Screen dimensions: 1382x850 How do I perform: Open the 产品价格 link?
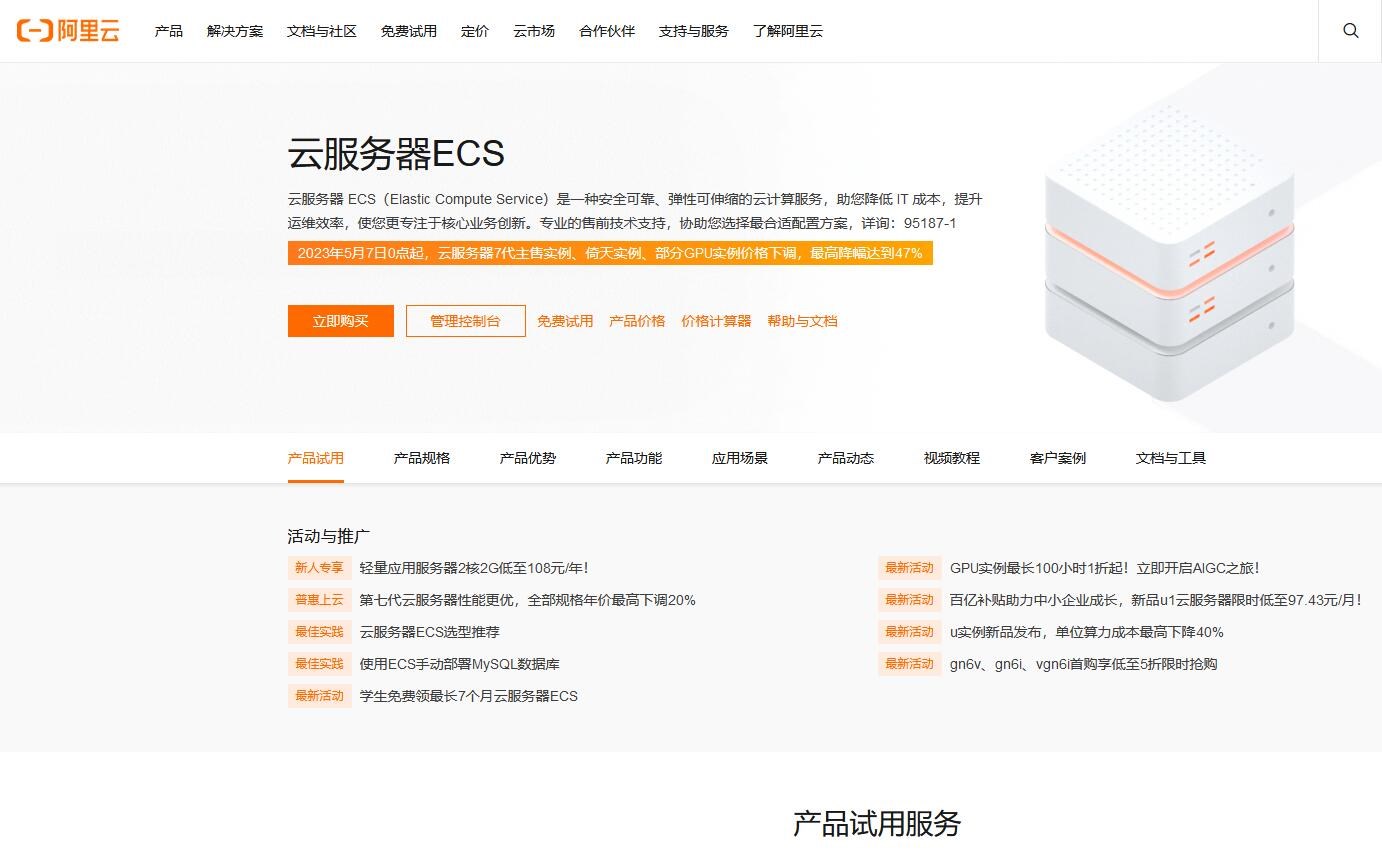point(637,321)
